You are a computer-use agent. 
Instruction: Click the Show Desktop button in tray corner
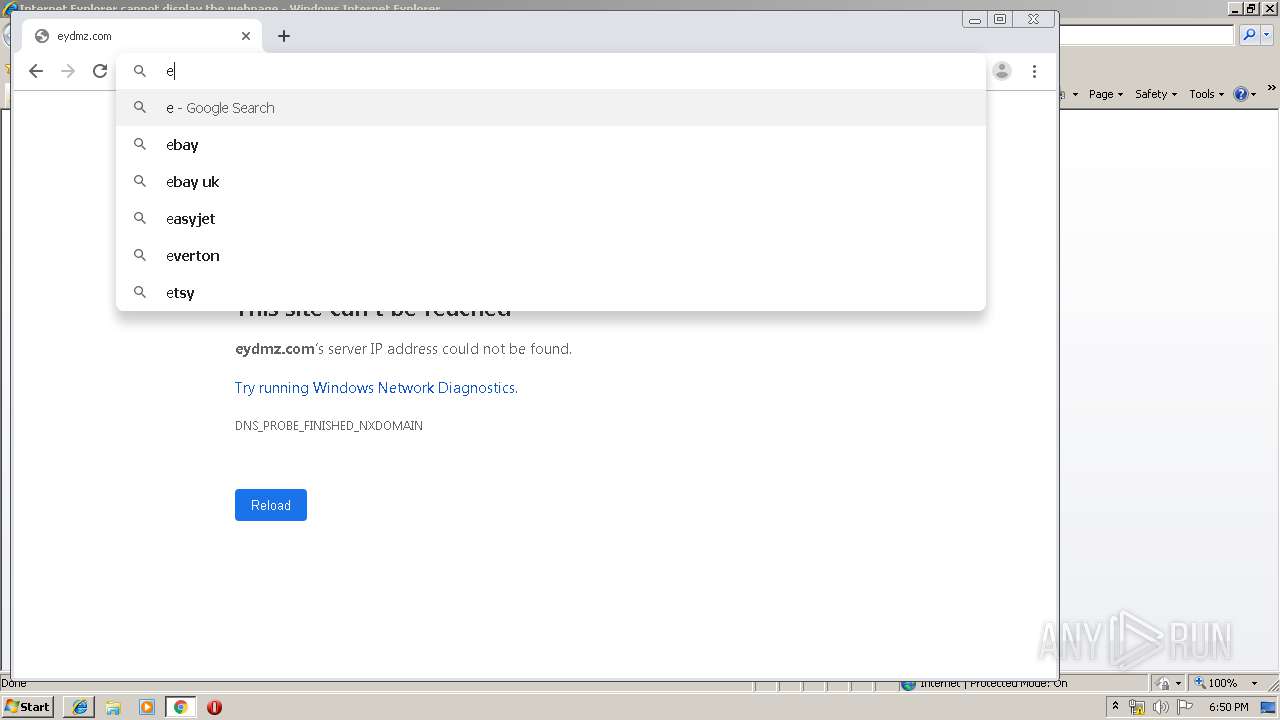(x=1268, y=707)
